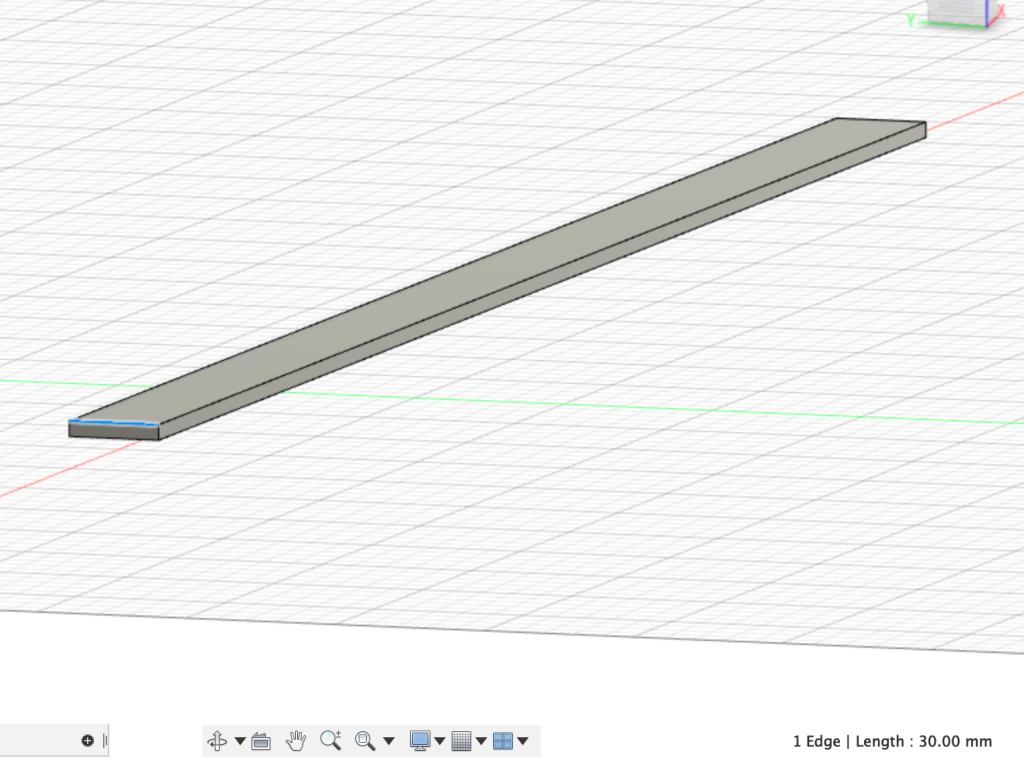
Task: Click the Zoom Window/Fit icon
Action: click(365, 741)
